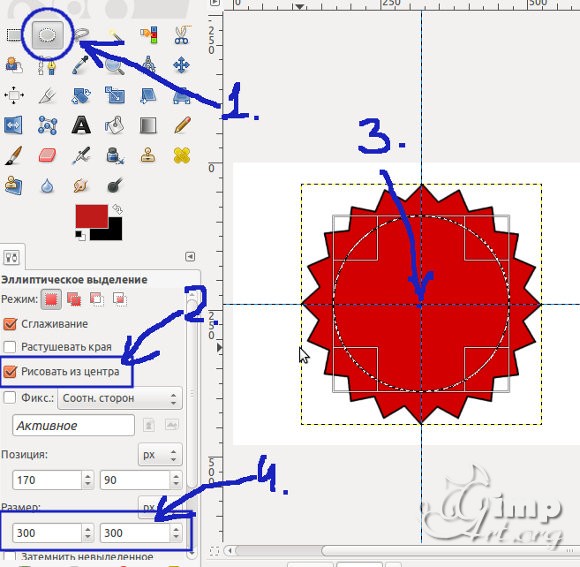This screenshot has height=567, width=580.
Task: Open the Позиция units px dropdown
Action: coord(160,455)
